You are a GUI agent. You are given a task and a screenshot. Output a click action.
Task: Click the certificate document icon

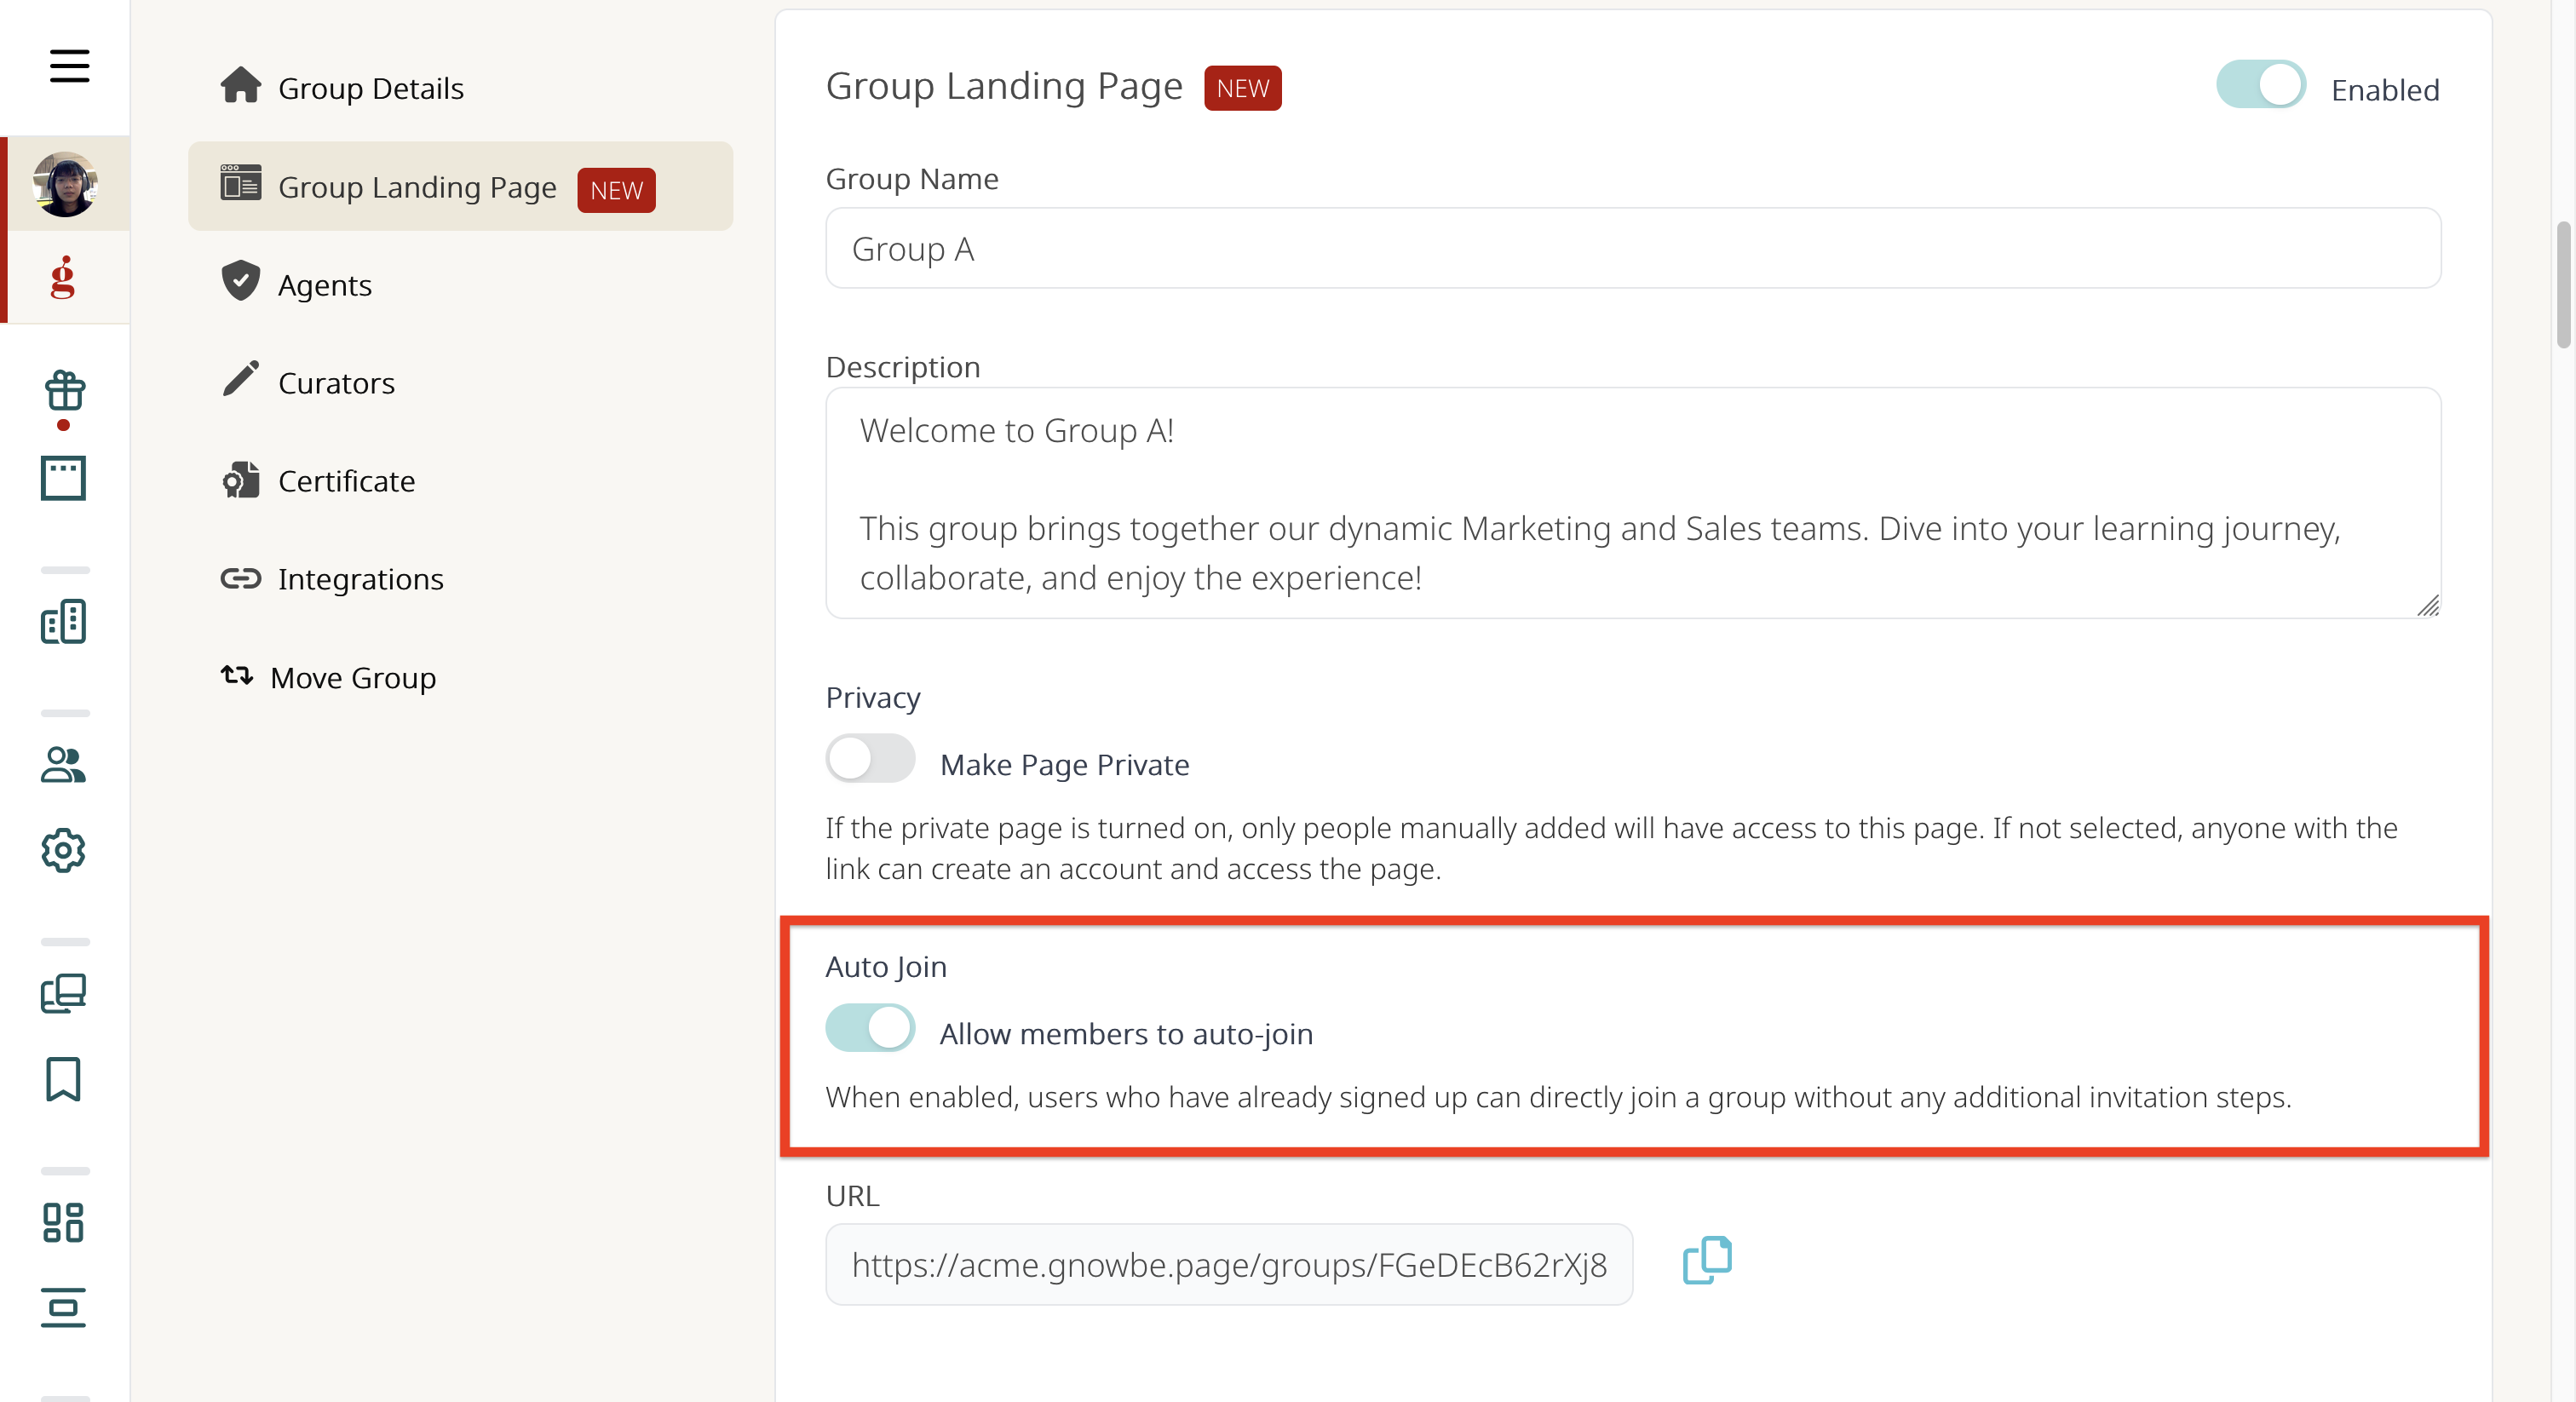point(241,479)
